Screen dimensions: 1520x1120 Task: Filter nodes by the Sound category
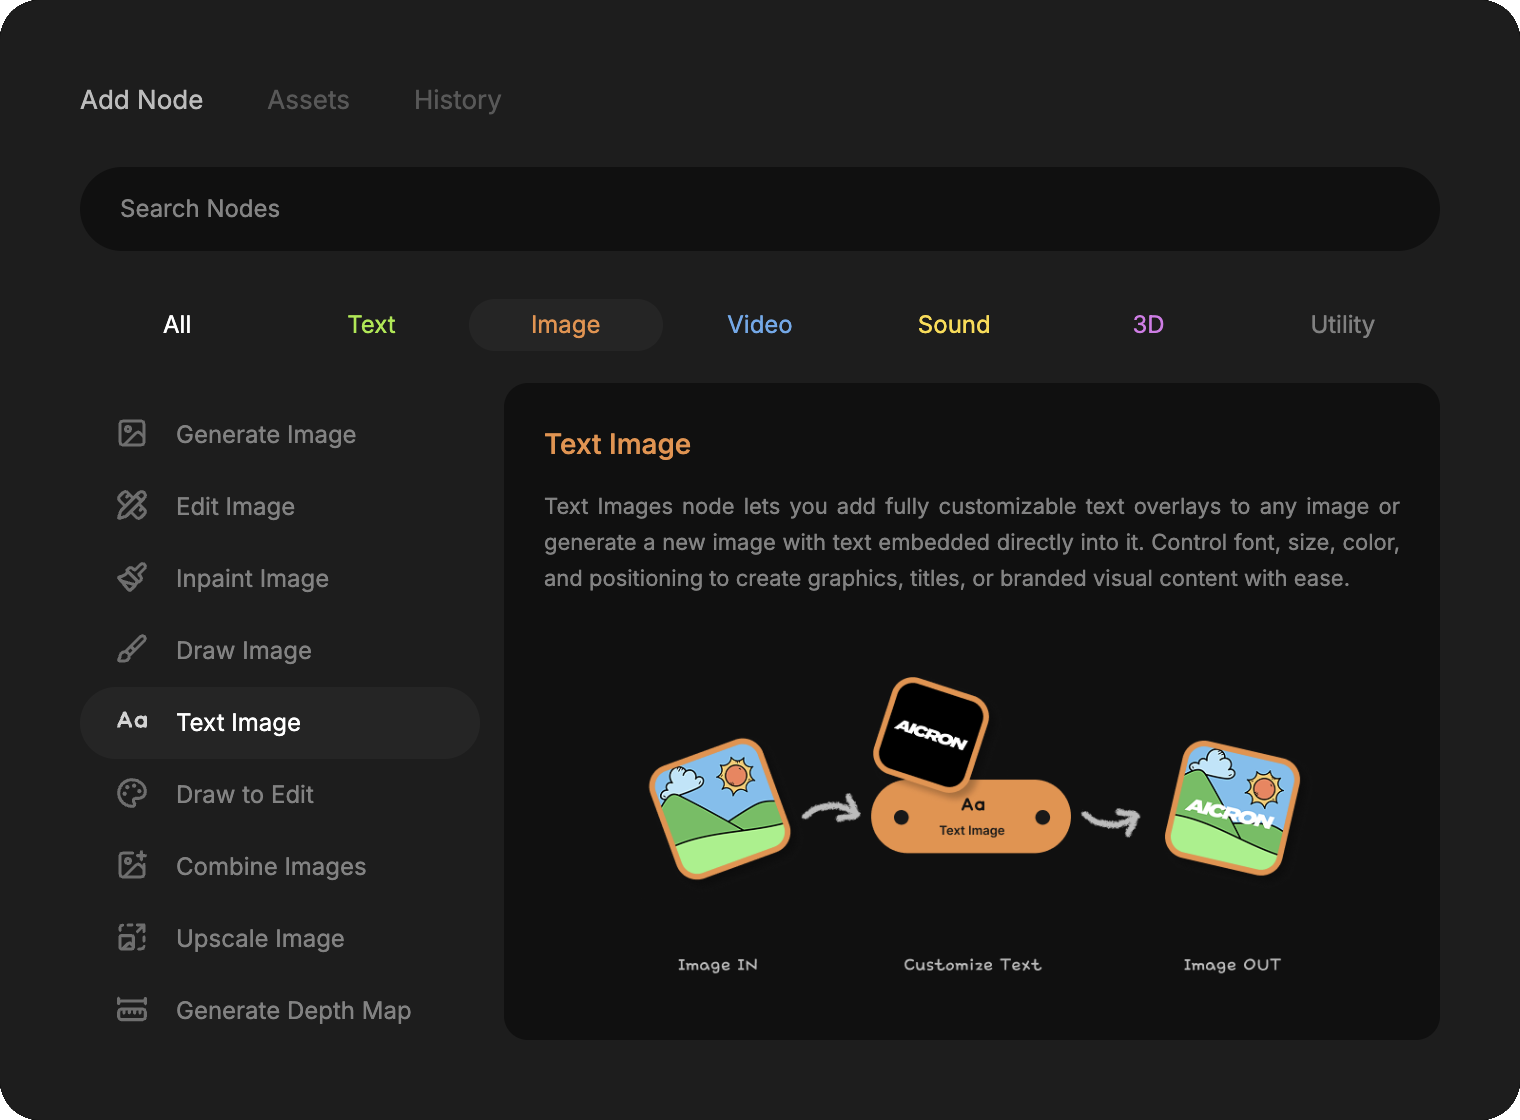click(953, 325)
